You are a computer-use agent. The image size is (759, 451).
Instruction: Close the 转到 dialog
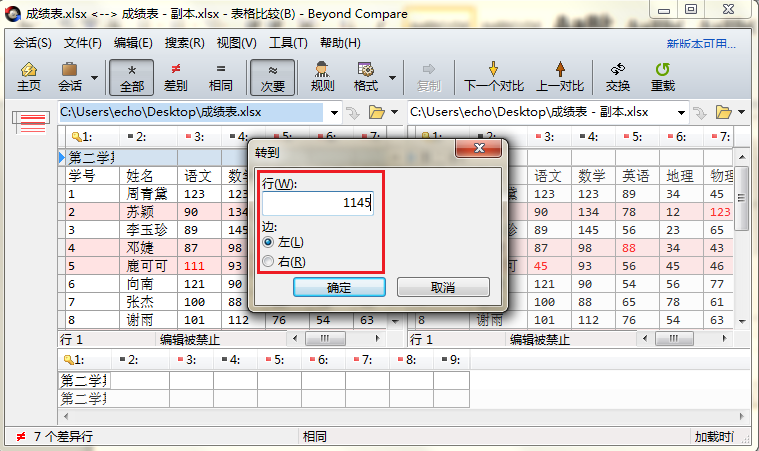coord(479,148)
